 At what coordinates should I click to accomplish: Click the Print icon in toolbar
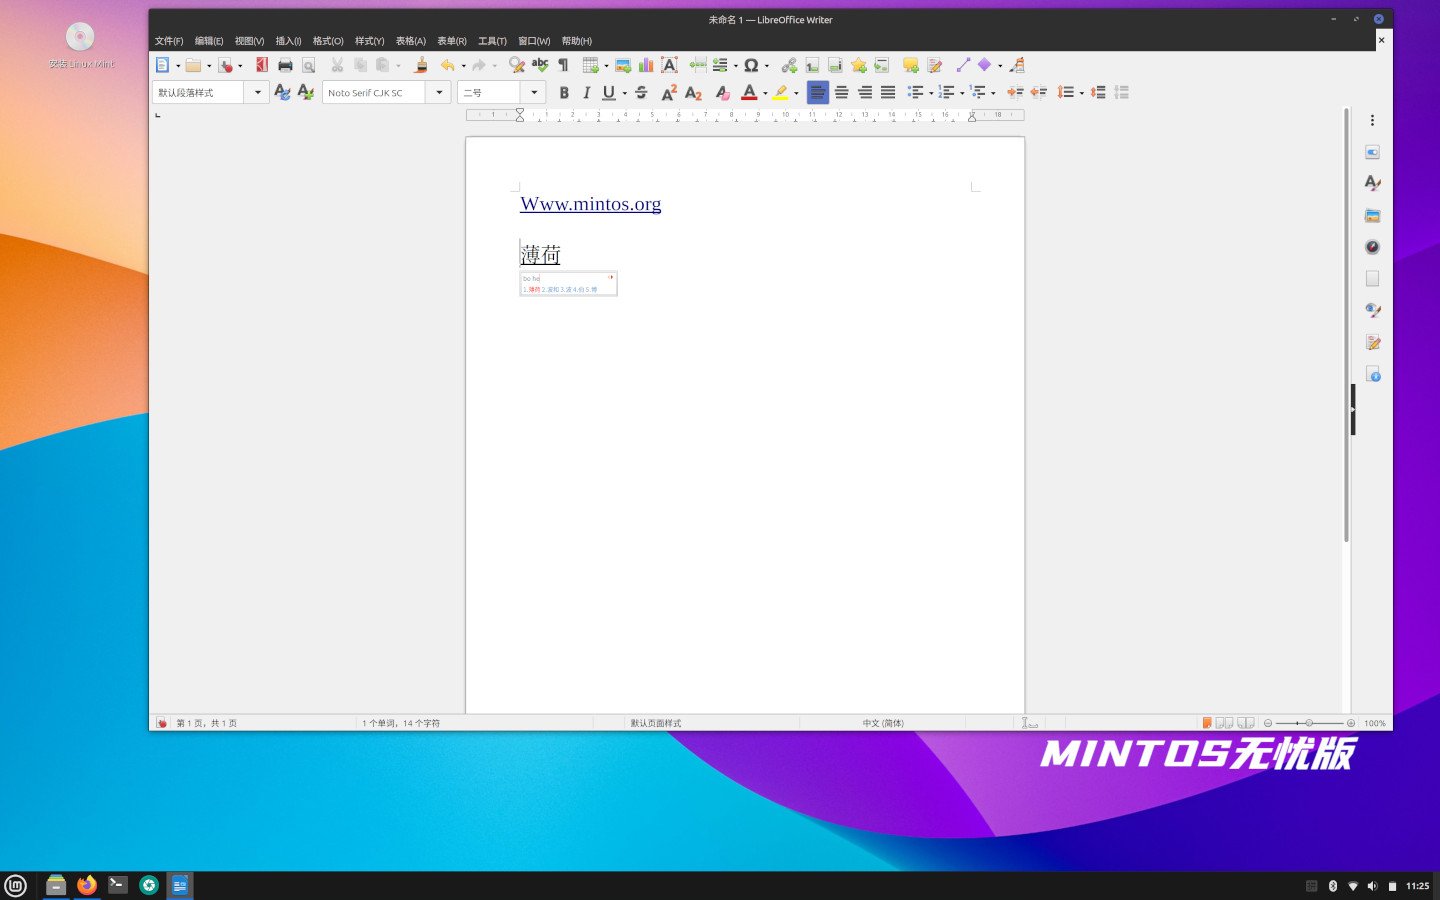pyautogui.click(x=285, y=65)
